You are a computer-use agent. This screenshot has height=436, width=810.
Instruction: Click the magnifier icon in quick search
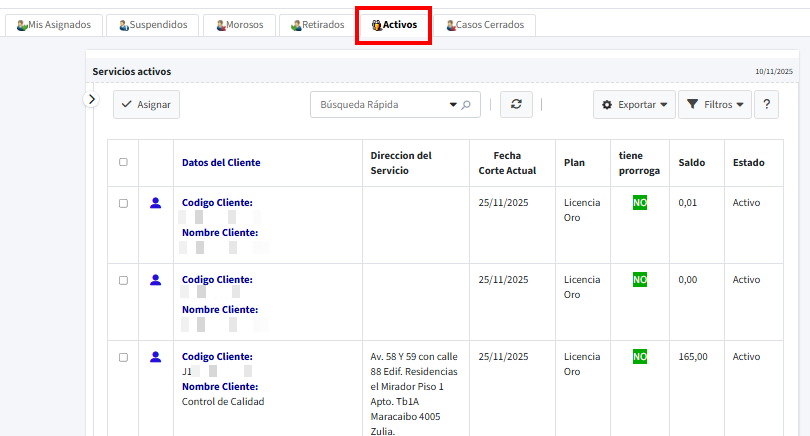point(466,104)
